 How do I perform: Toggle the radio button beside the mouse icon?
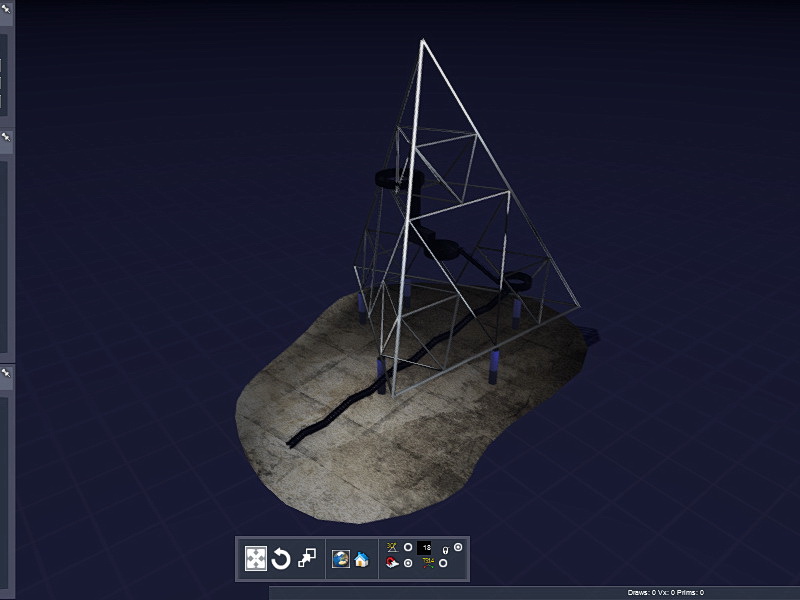(x=458, y=547)
